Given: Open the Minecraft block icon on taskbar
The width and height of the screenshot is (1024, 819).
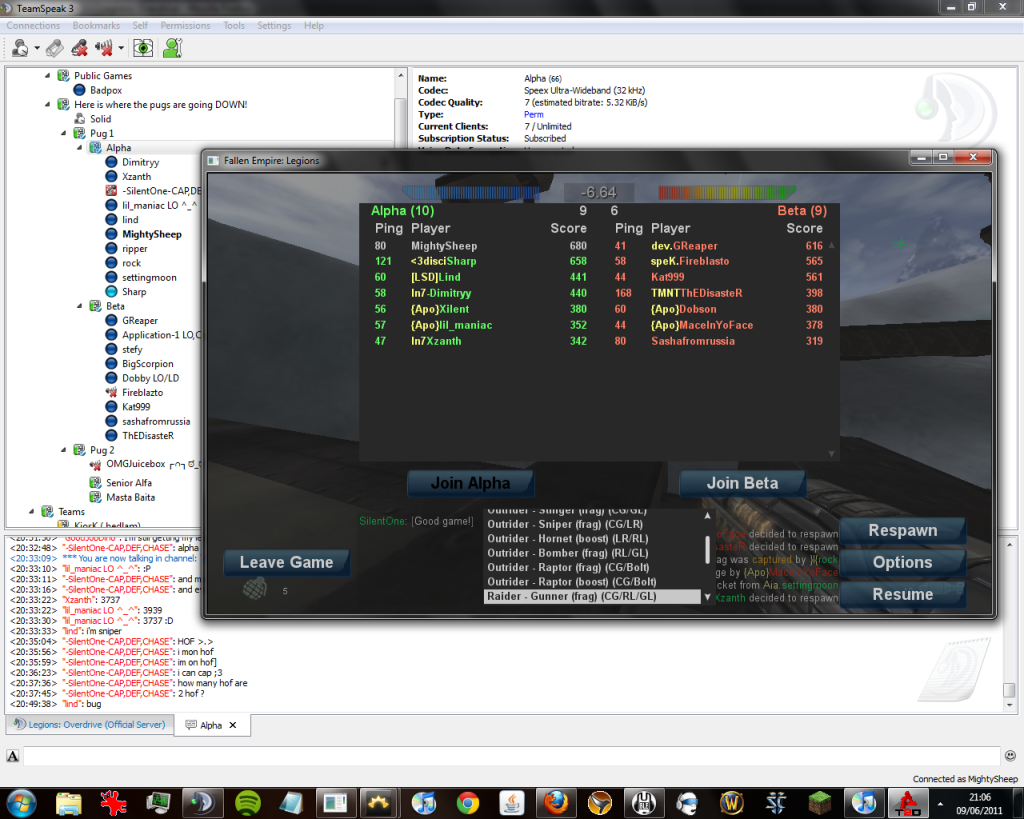Looking at the screenshot, I should click(820, 803).
